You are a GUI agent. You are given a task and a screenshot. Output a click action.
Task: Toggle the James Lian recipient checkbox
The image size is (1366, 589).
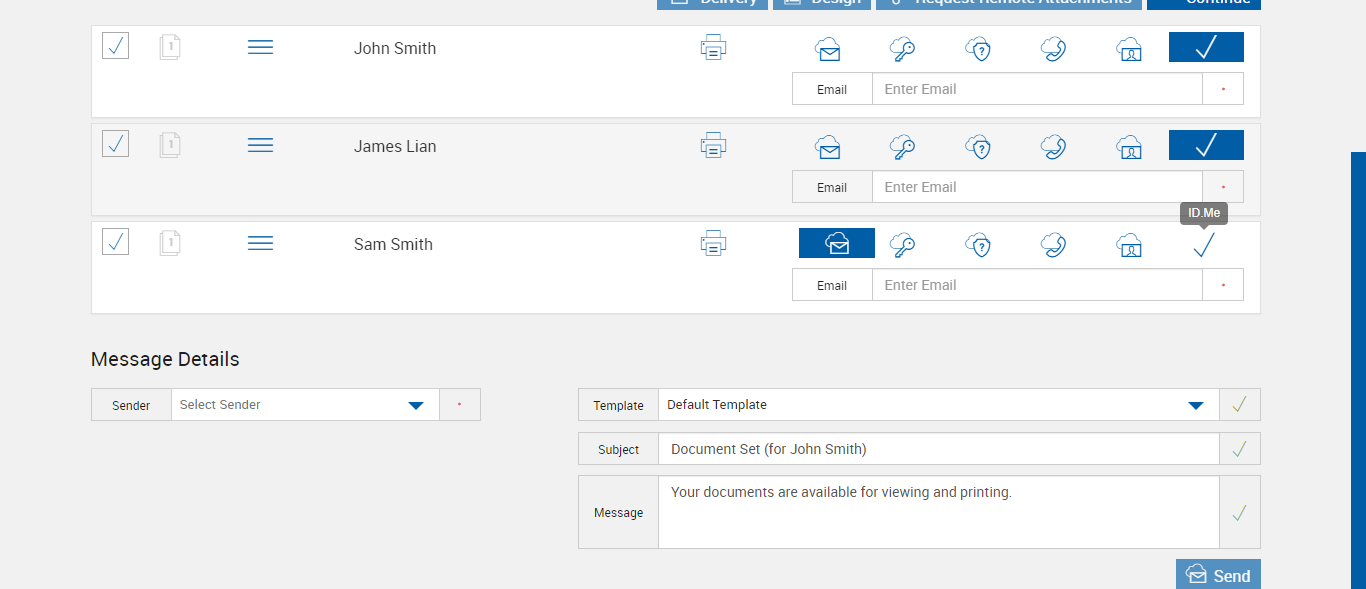click(116, 144)
